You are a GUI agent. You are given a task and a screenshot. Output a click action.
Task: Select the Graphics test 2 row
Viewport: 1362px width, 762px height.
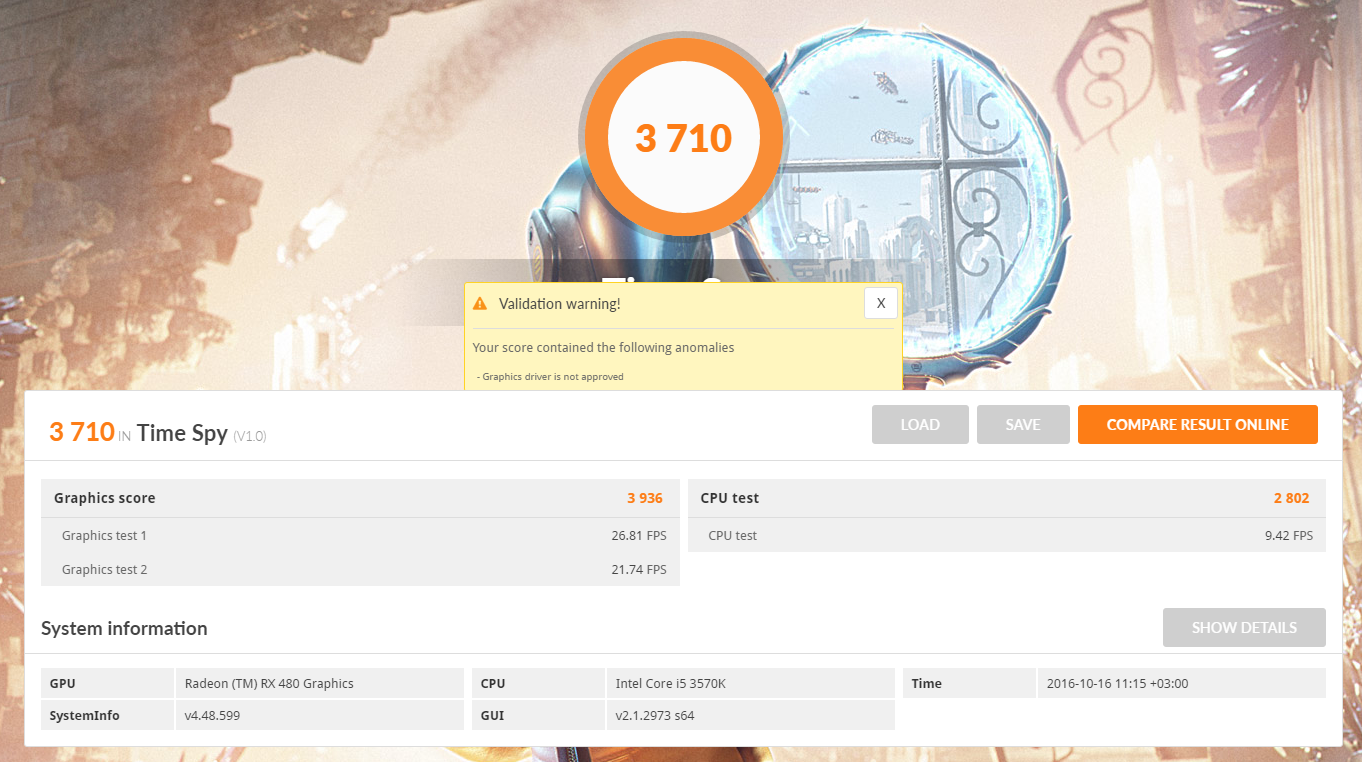[360, 569]
